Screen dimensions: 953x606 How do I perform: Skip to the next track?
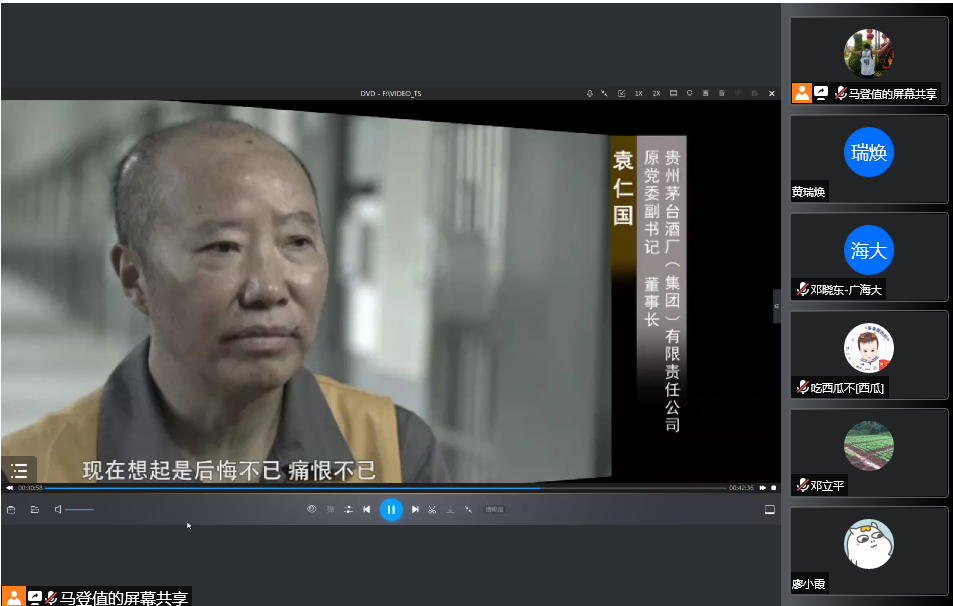click(415, 509)
